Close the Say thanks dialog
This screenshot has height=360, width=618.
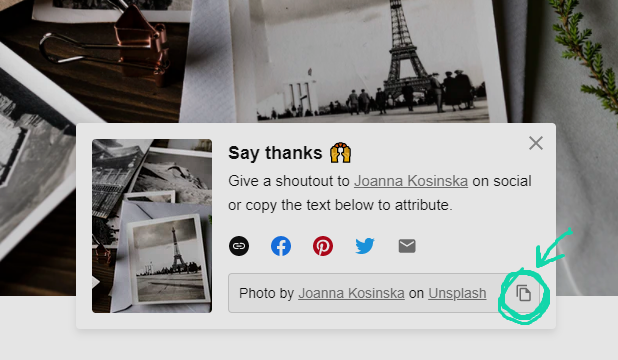[x=536, y=143]
